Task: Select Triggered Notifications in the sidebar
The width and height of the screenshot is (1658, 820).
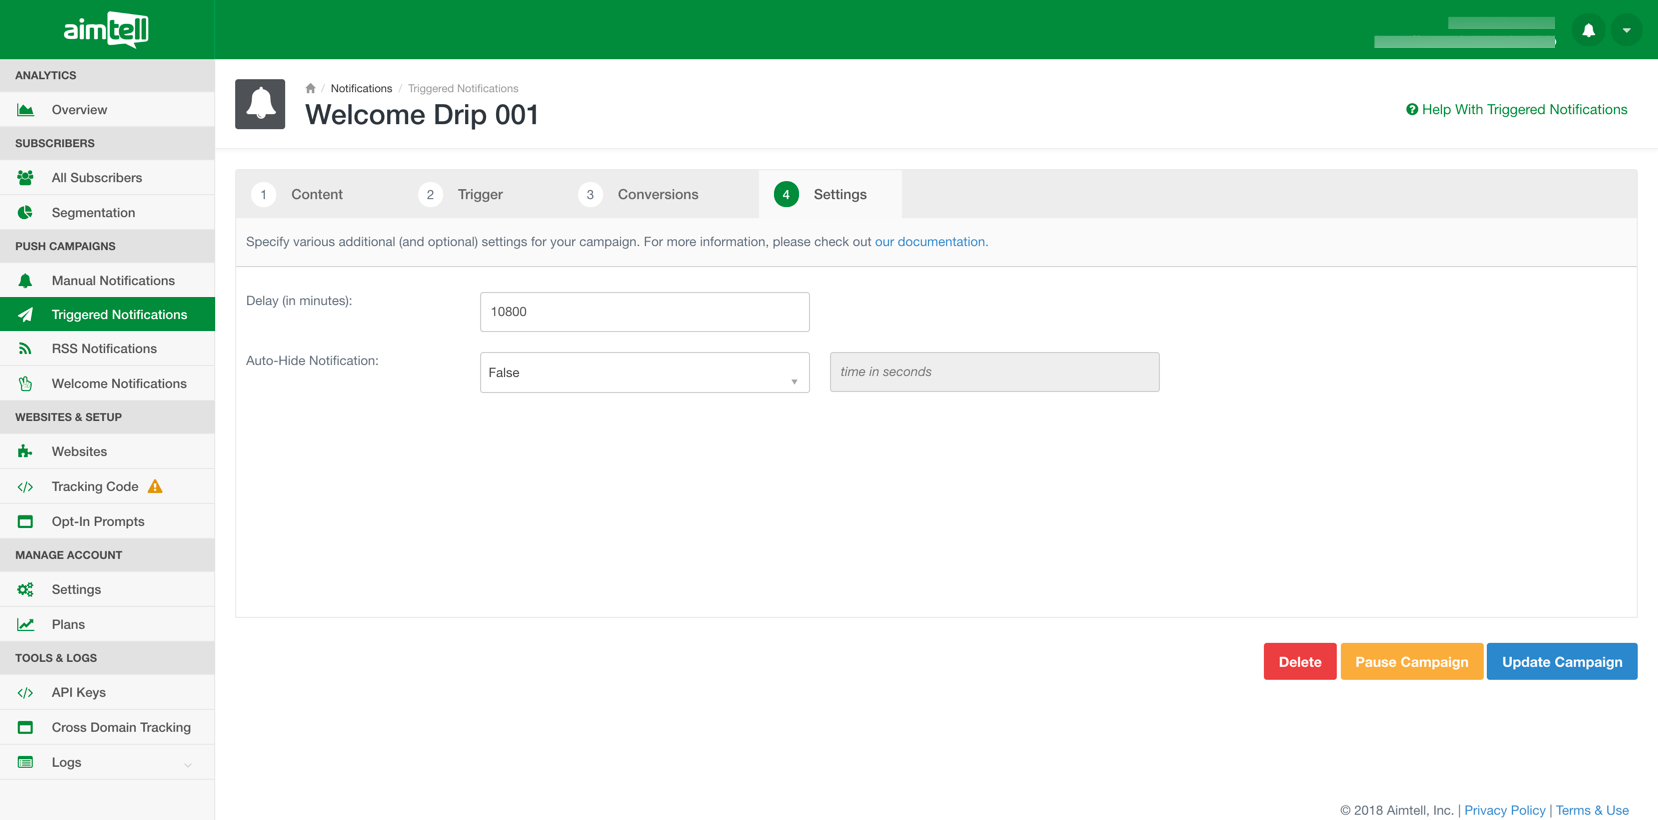Action: tap(107, 315)
